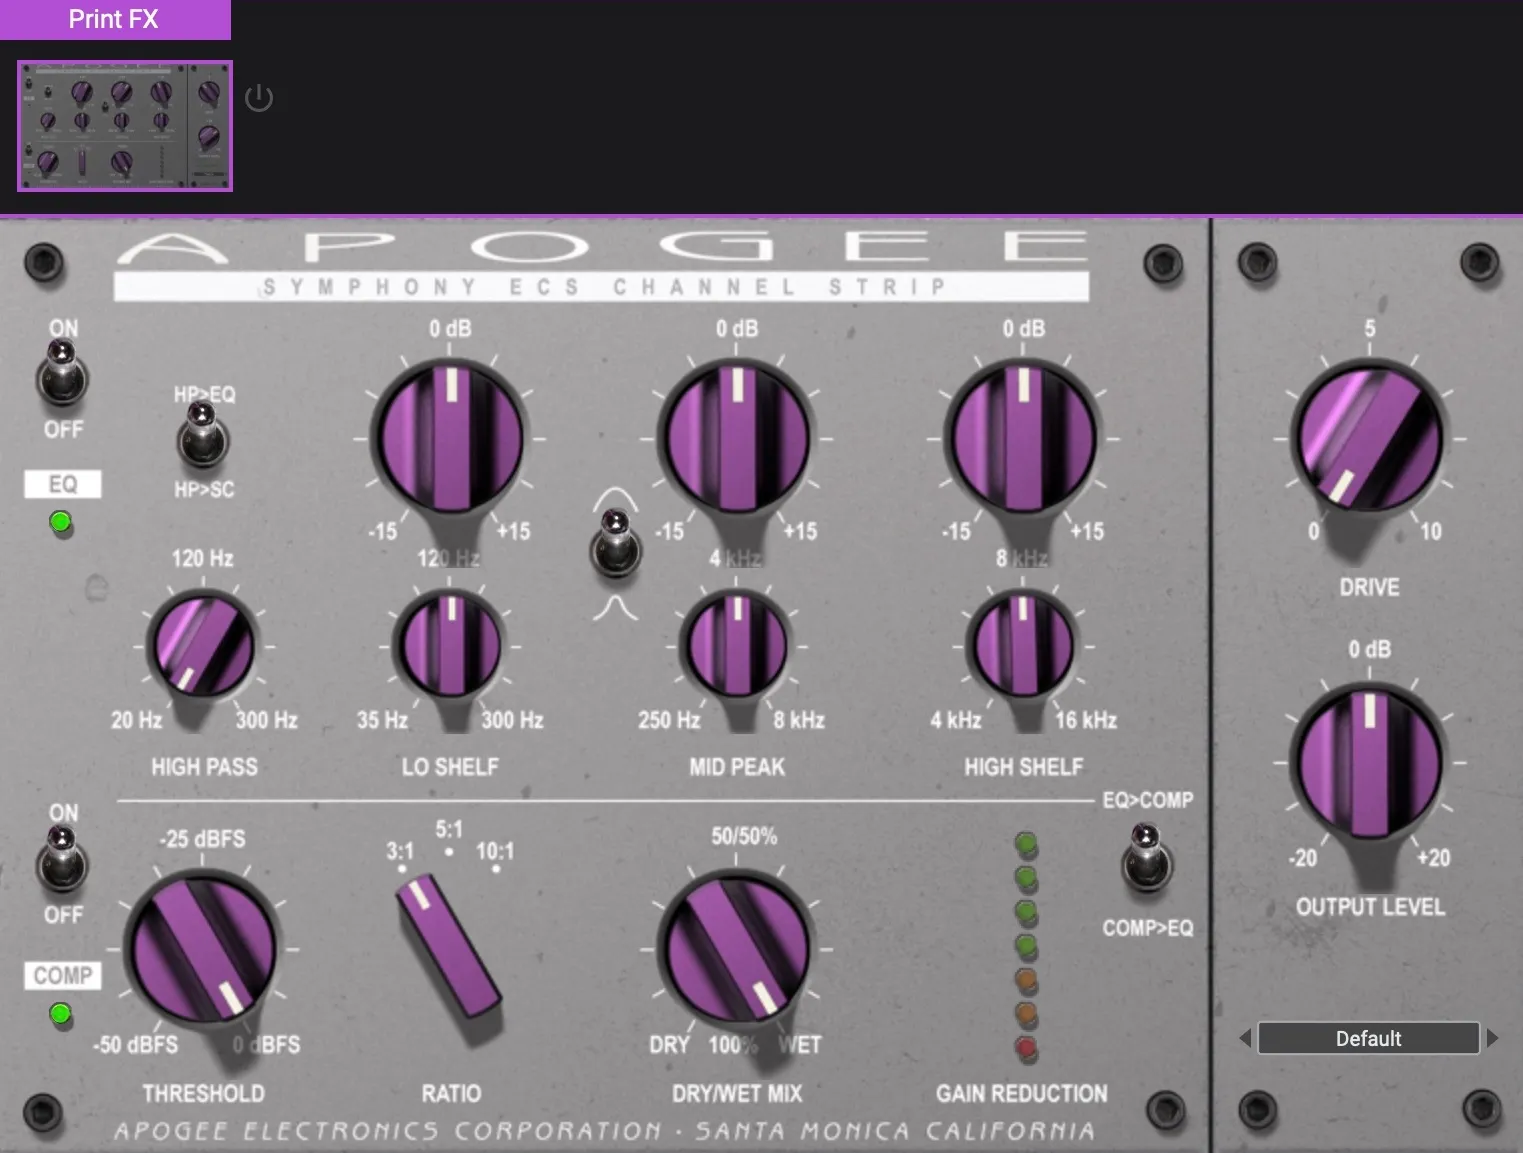
Task: Go to the previous preset arrow
Action: 1245,1038
